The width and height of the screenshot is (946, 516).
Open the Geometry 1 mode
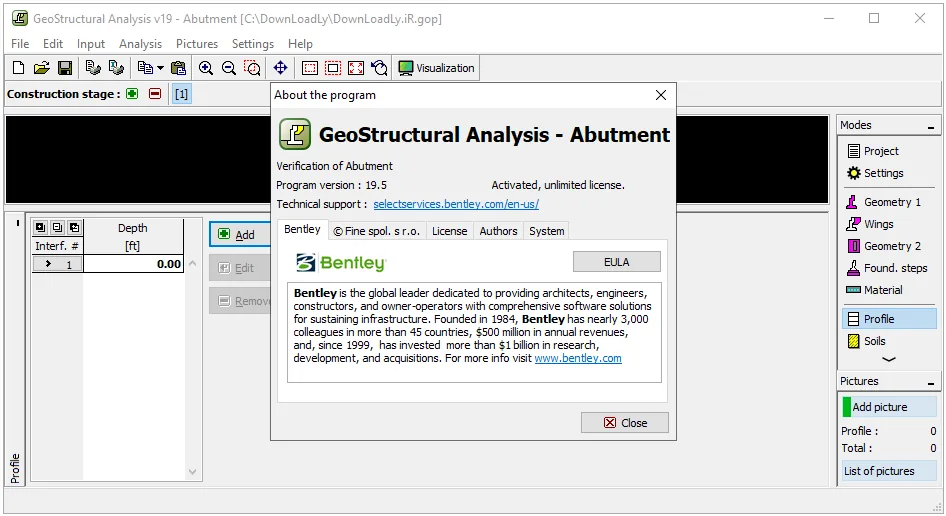point(890,202)
